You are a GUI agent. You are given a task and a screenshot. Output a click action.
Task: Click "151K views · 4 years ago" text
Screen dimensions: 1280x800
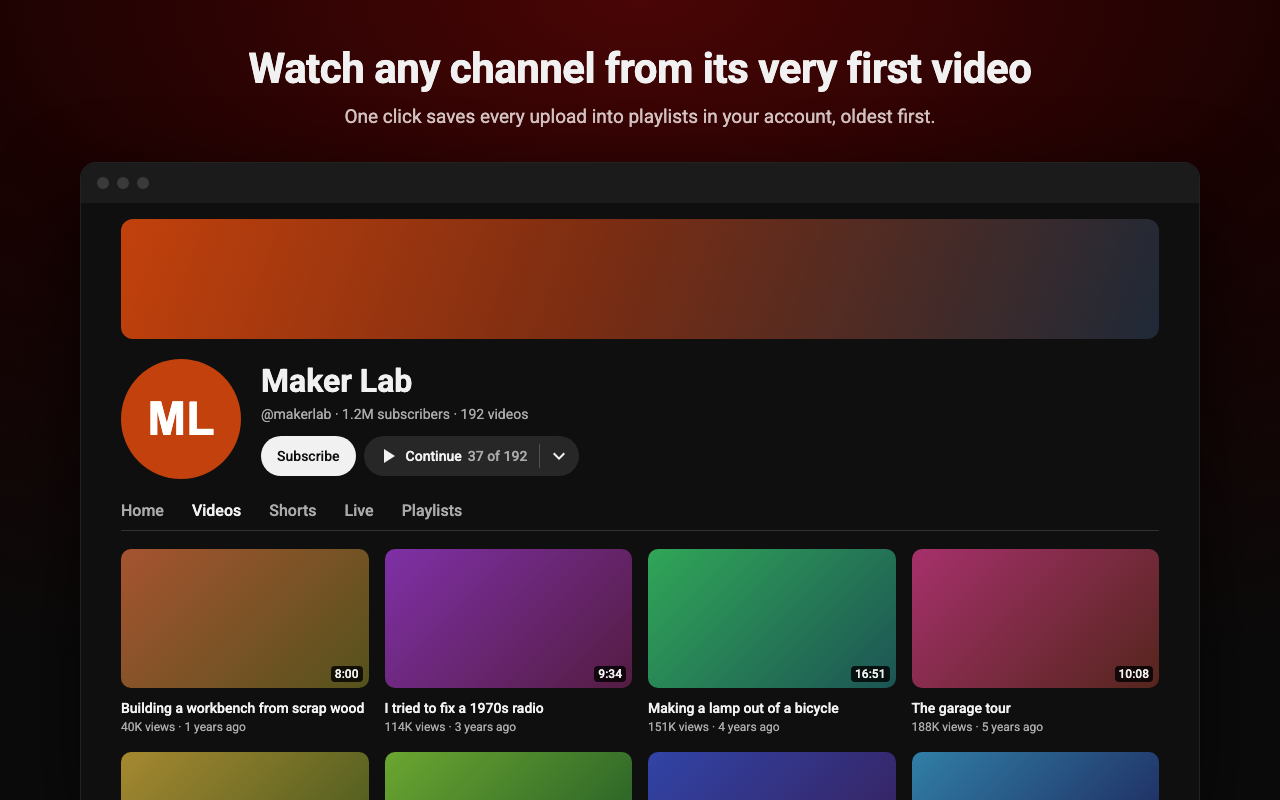coord(713,727)
